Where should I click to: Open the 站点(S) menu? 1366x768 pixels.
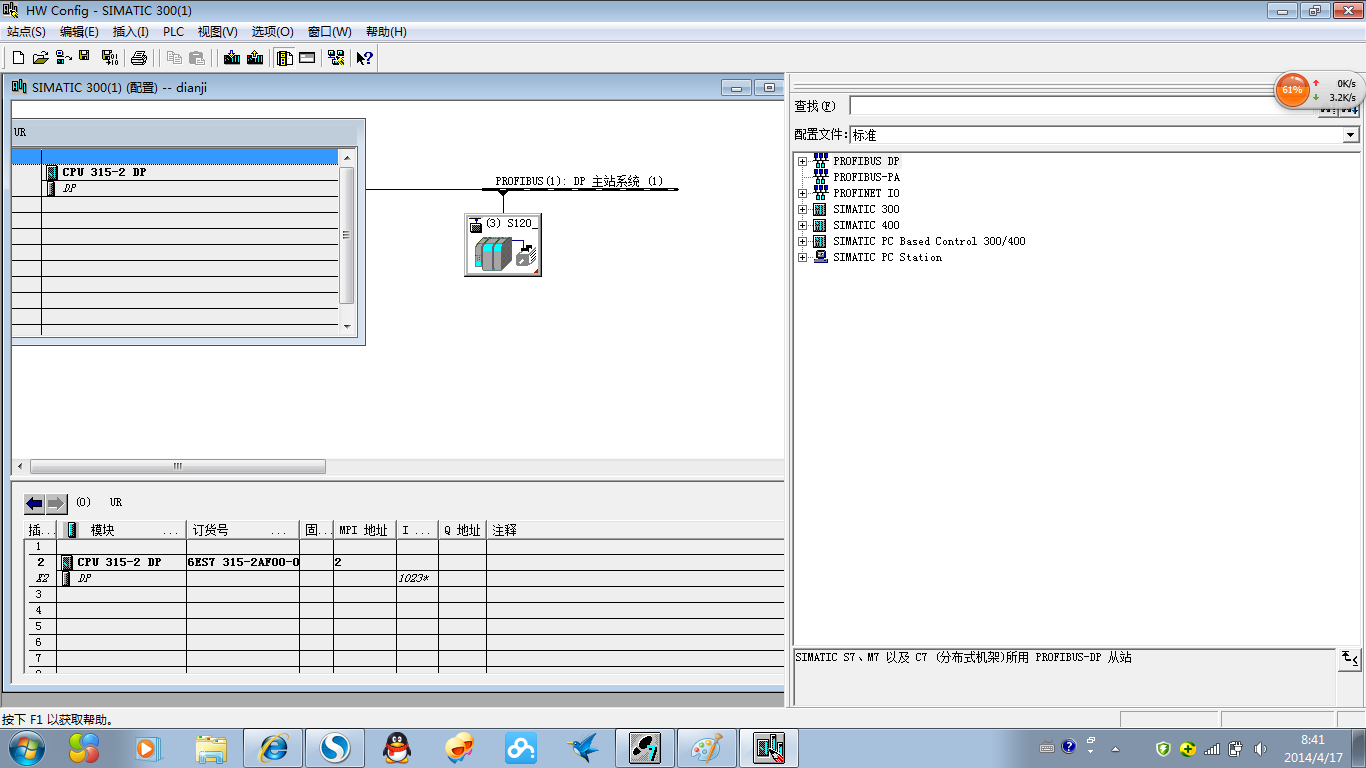click(26, 32)
